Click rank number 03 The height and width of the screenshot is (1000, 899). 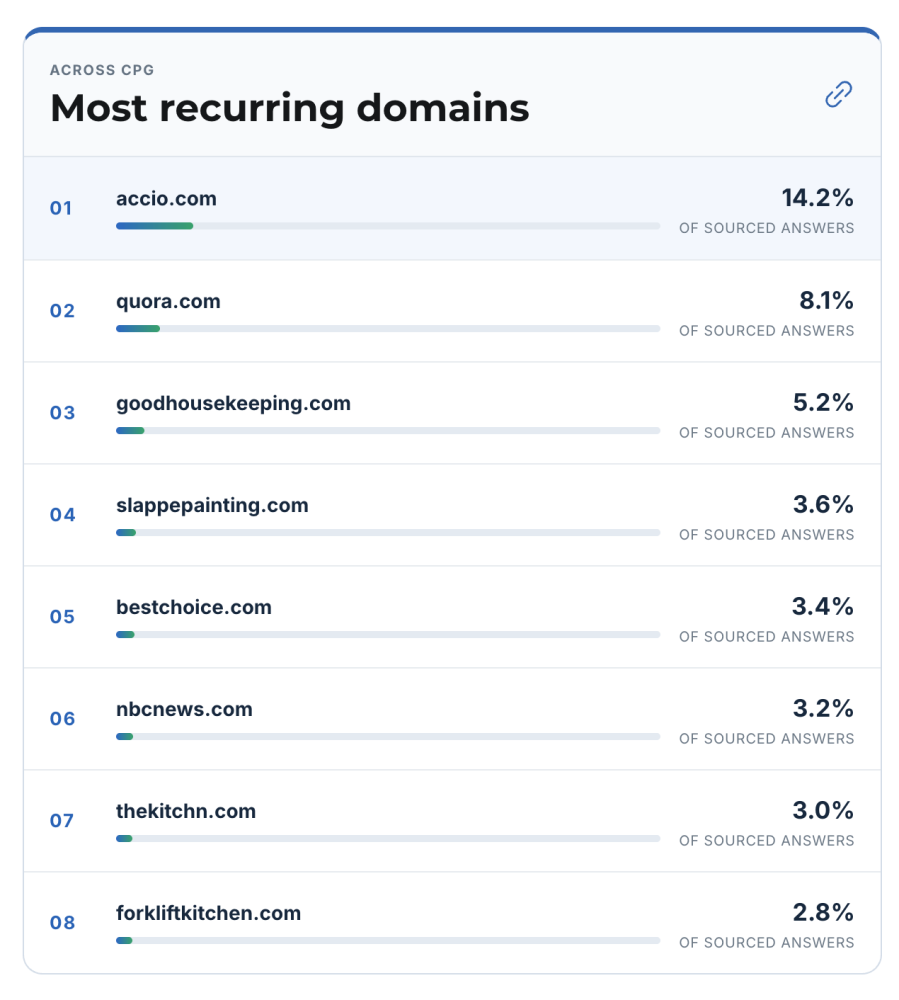[x=62, y=413]
